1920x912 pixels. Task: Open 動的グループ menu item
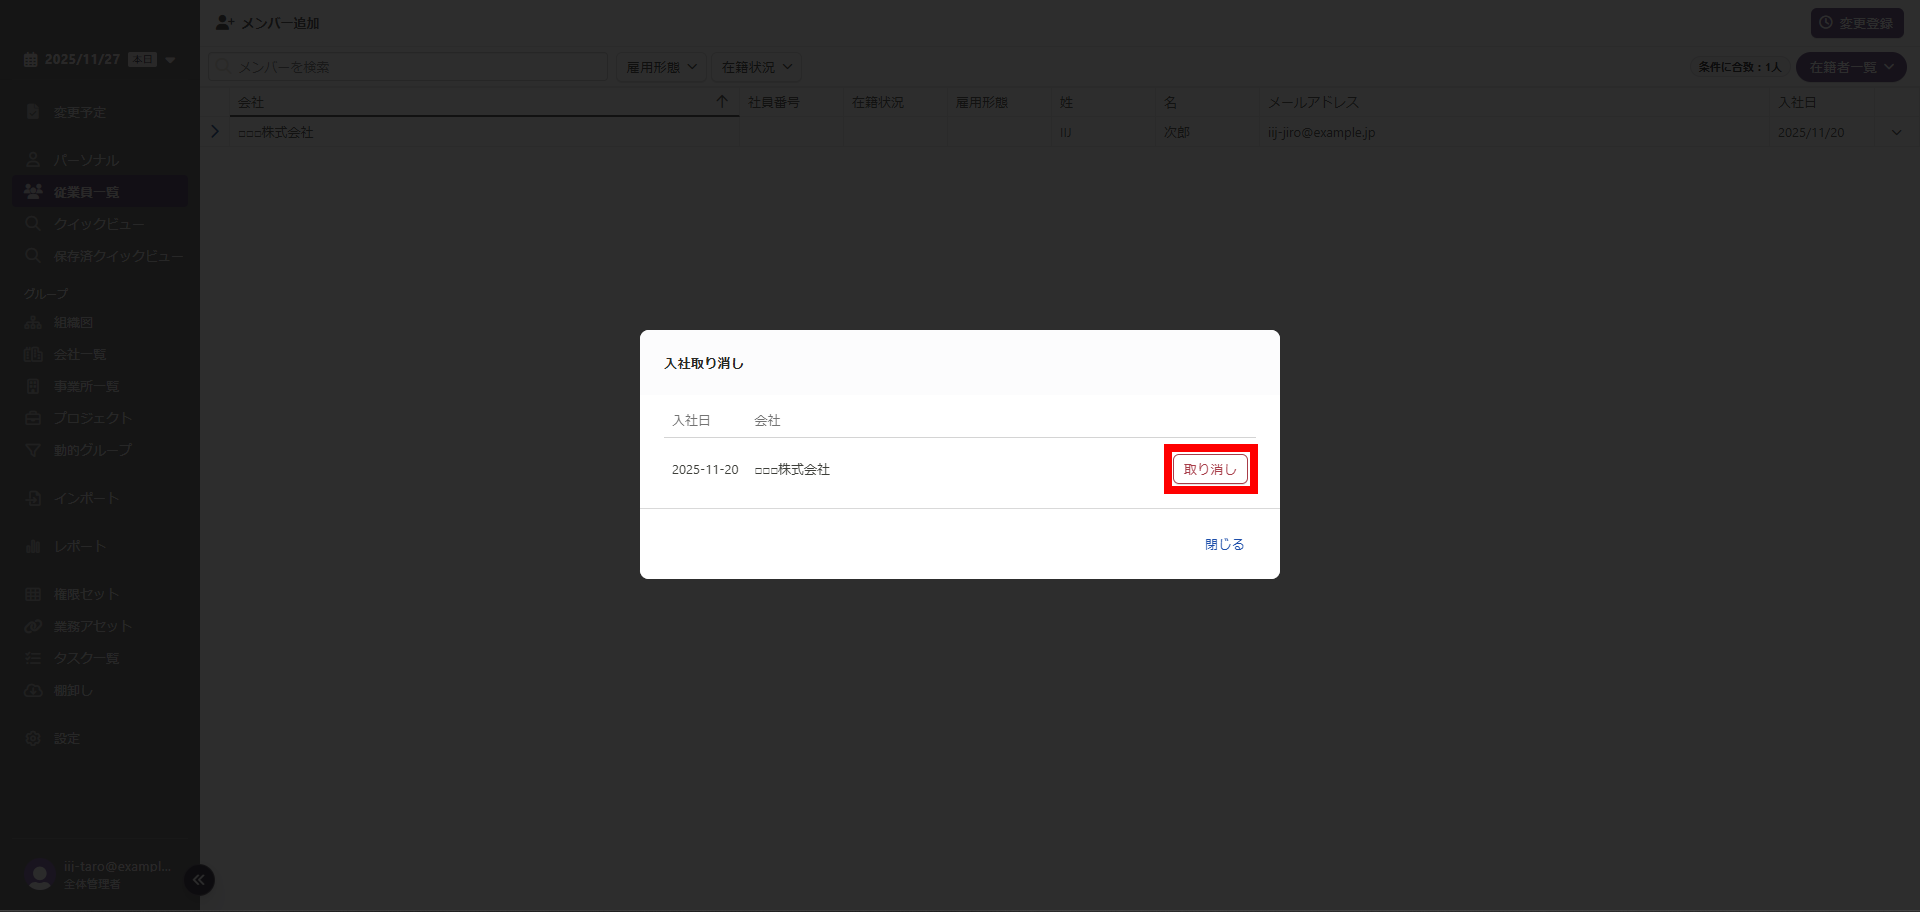[92, 450]
